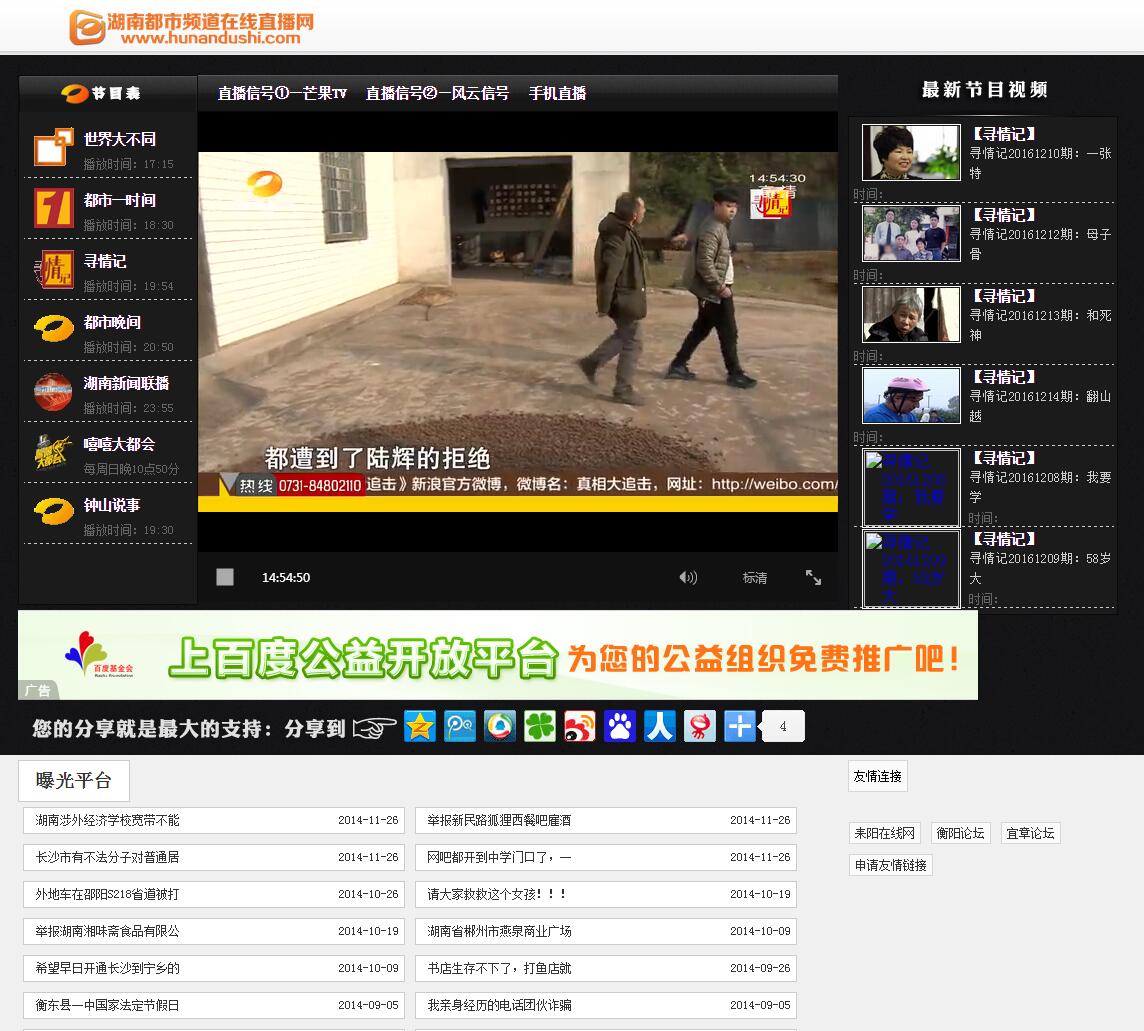
Task: Visit 衡阳论坛 friend link
Action: click(960, 833)
